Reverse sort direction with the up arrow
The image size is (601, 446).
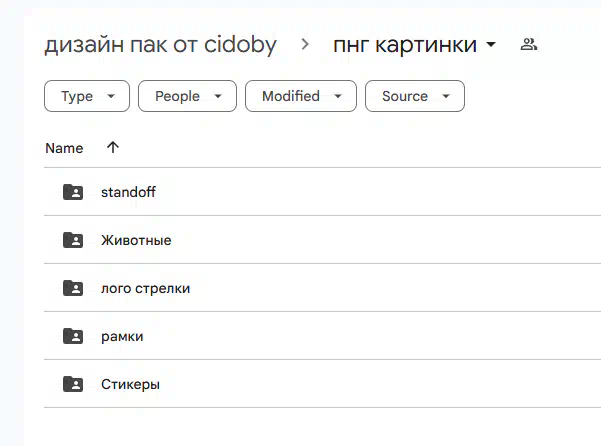point(113,148)
